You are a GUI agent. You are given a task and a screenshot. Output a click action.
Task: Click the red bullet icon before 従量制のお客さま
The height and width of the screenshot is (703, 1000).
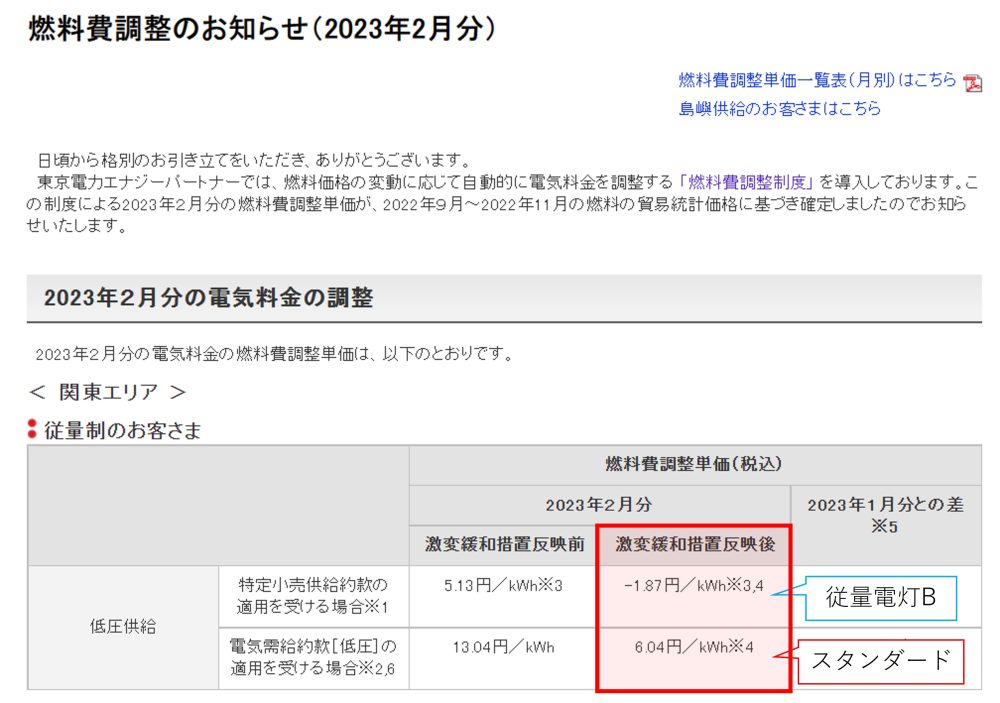[x=32, y=431]
